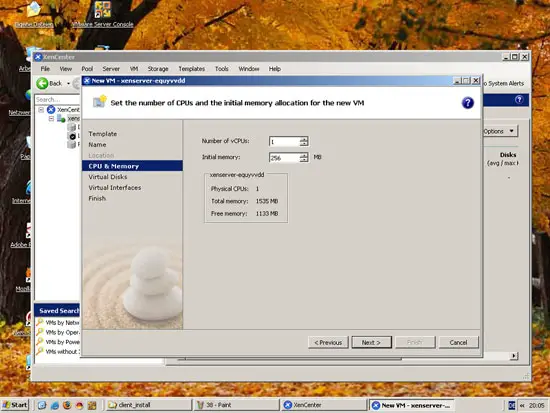The height and width of the screenshot is (413, 550).
Task: Click the Next button
Action: pos(371,342)
